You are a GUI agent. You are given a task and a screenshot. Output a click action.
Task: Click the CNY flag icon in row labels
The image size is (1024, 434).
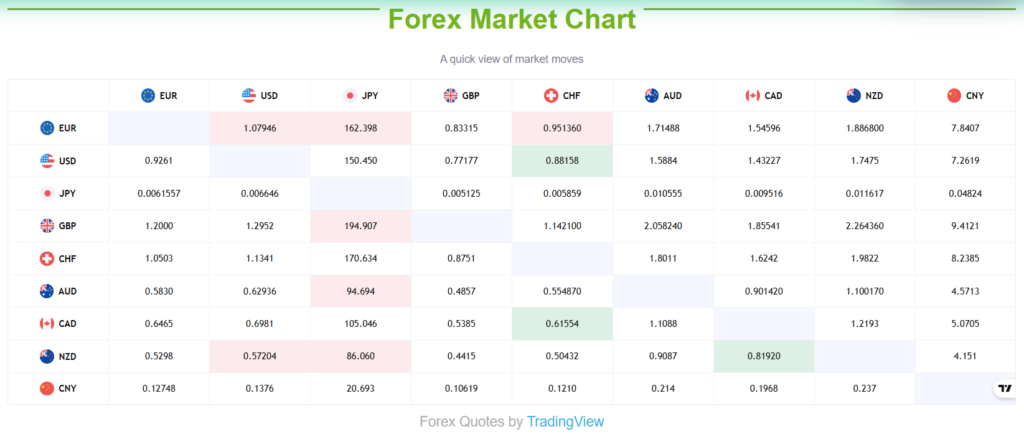(47, 389)
